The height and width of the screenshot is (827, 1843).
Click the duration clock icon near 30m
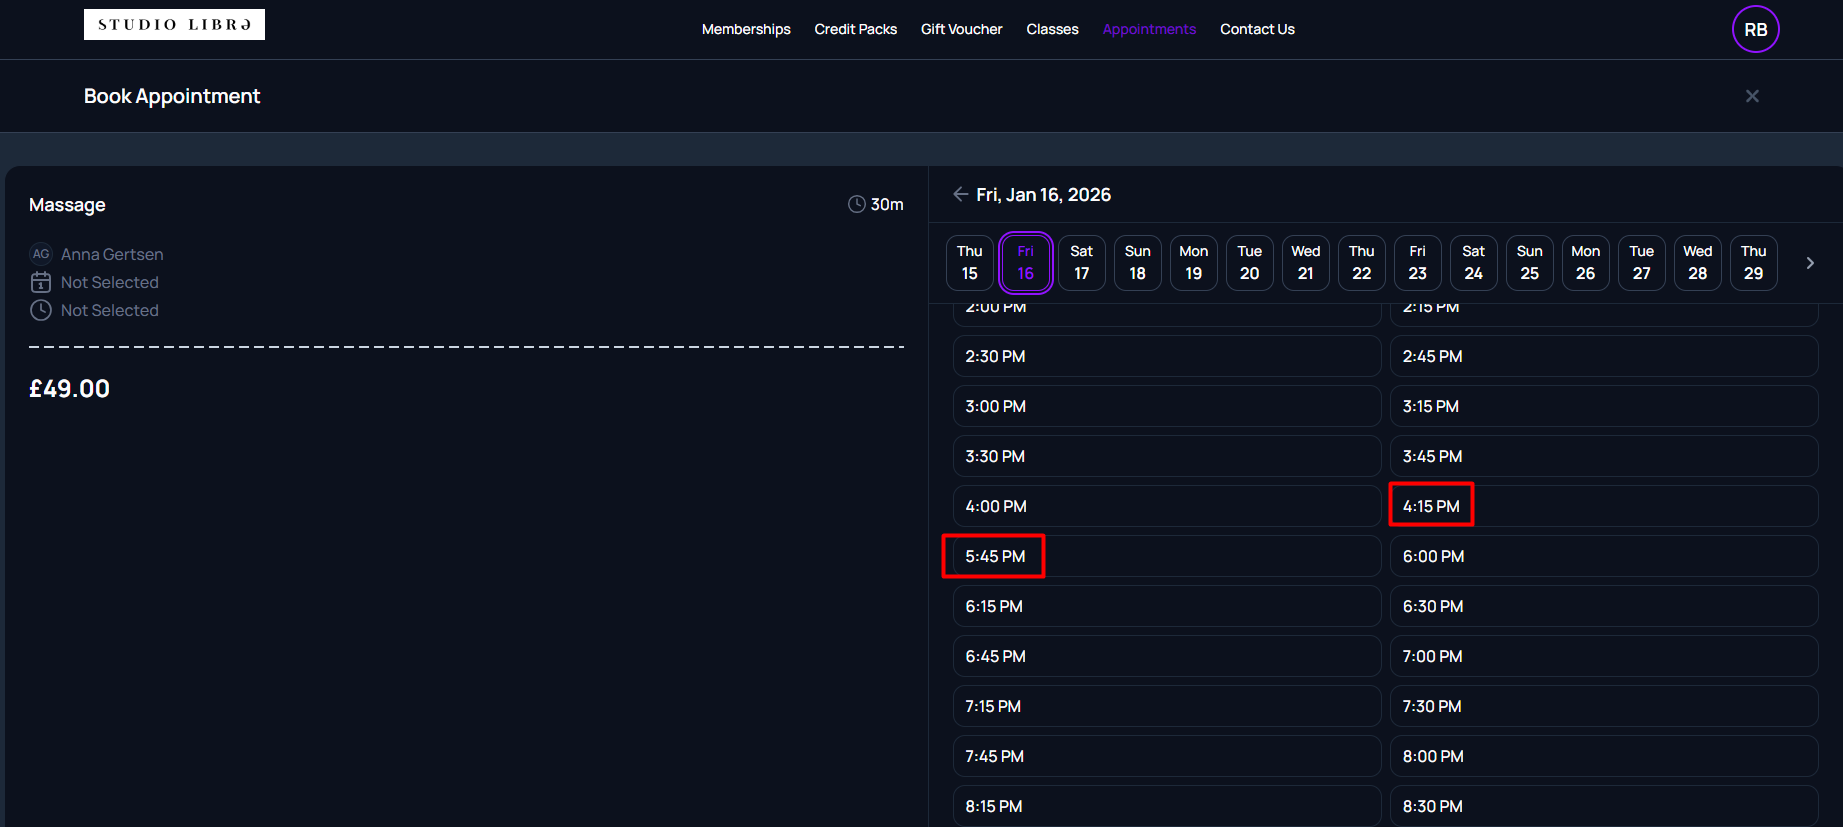tap(857, 204)
